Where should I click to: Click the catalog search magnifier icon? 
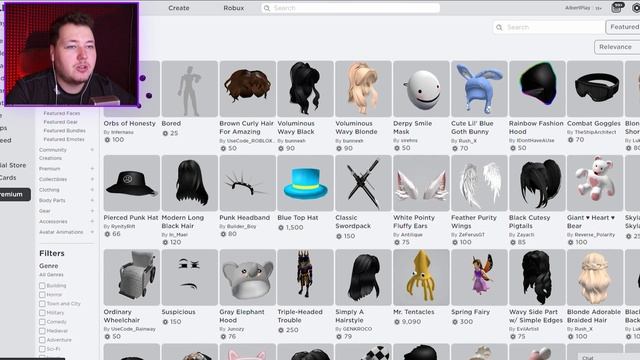pyautogui.click(x=499, y=27)
